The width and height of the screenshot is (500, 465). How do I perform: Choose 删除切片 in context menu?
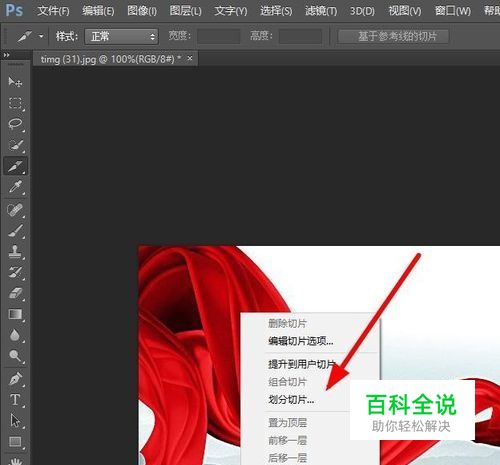(287, 323)
